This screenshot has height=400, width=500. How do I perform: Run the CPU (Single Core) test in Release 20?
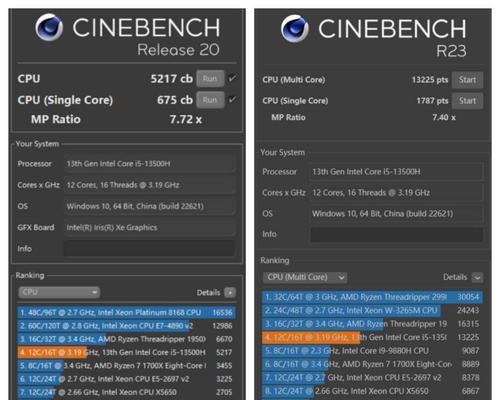pos(210,100)
